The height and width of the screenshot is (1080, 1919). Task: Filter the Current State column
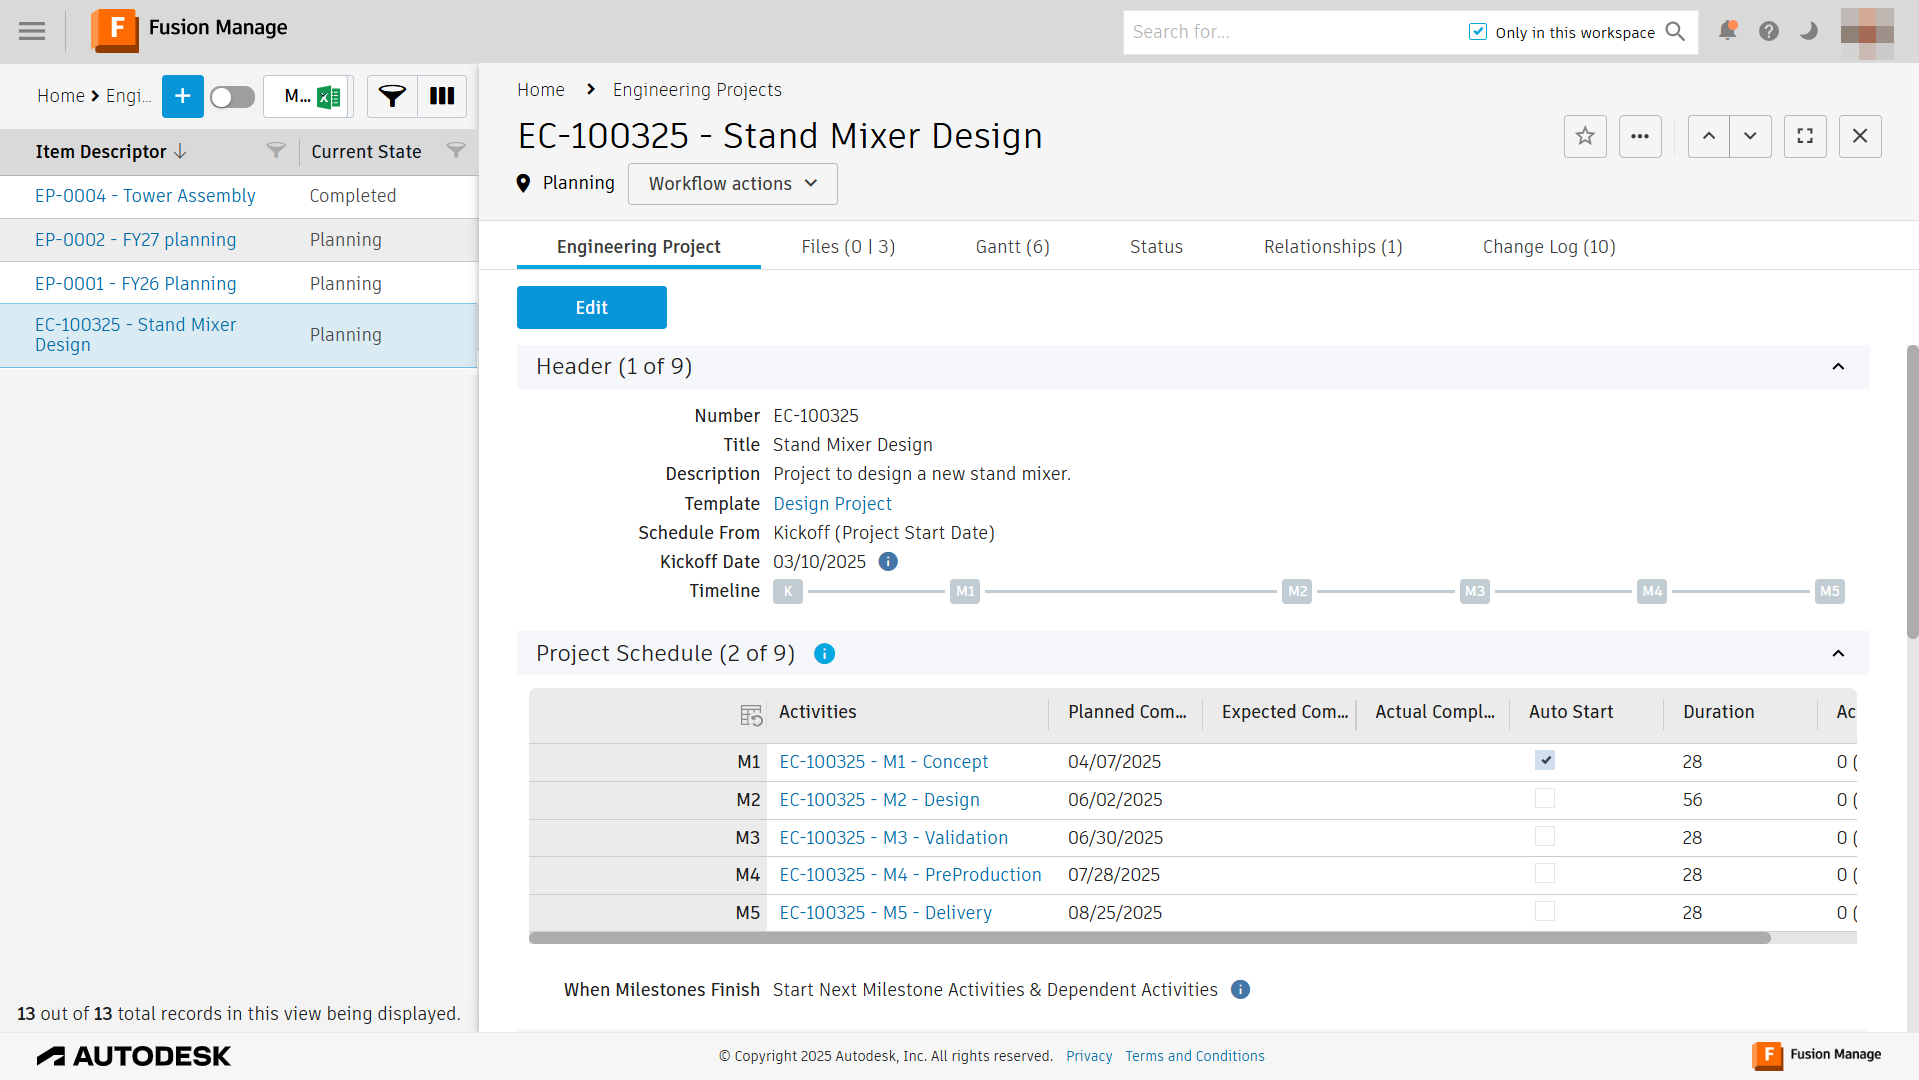pos(456,151)
